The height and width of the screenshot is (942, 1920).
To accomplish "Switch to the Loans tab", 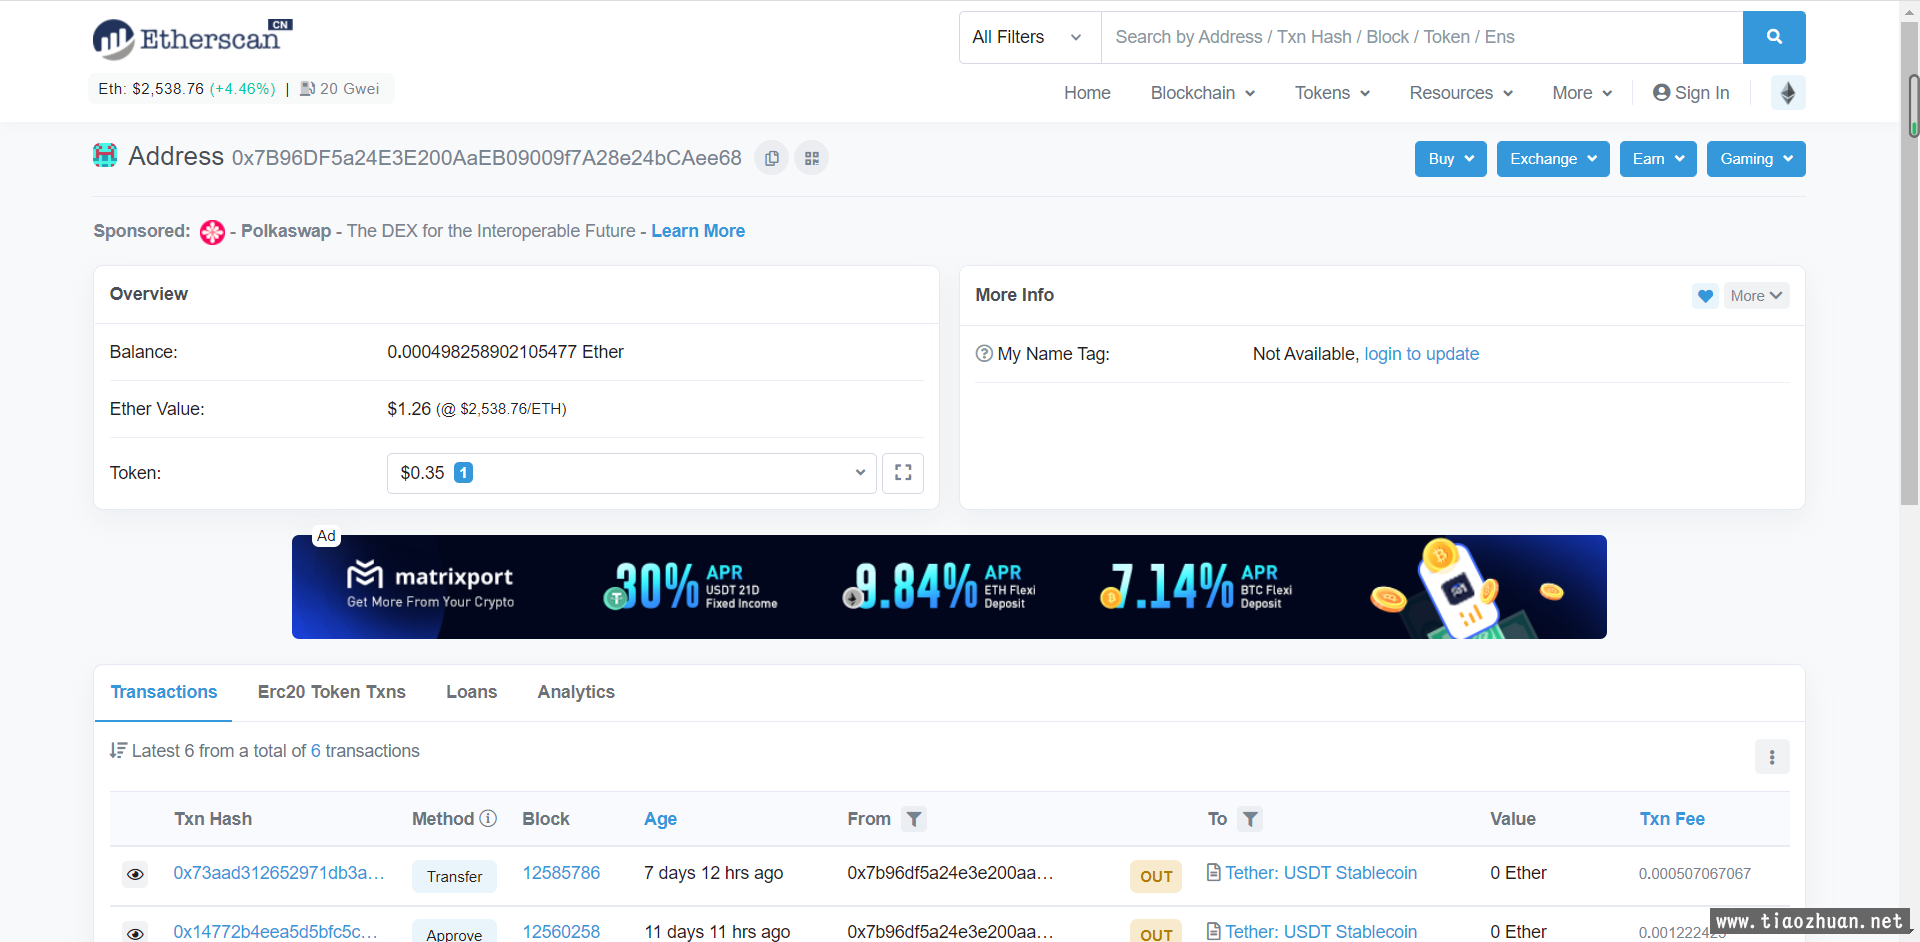I will 471,692.
